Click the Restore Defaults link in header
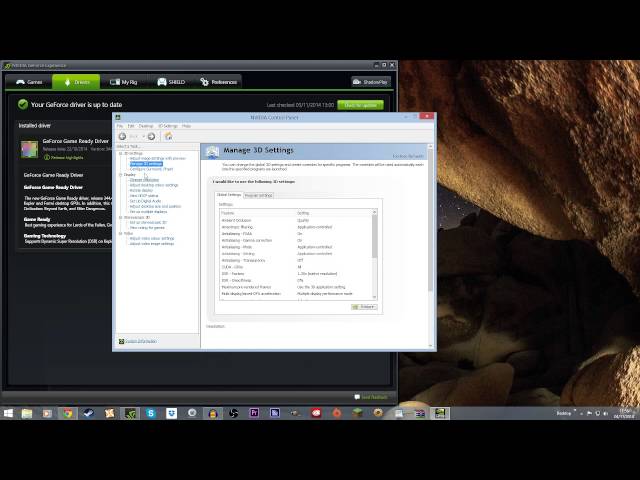 [408, 156]
